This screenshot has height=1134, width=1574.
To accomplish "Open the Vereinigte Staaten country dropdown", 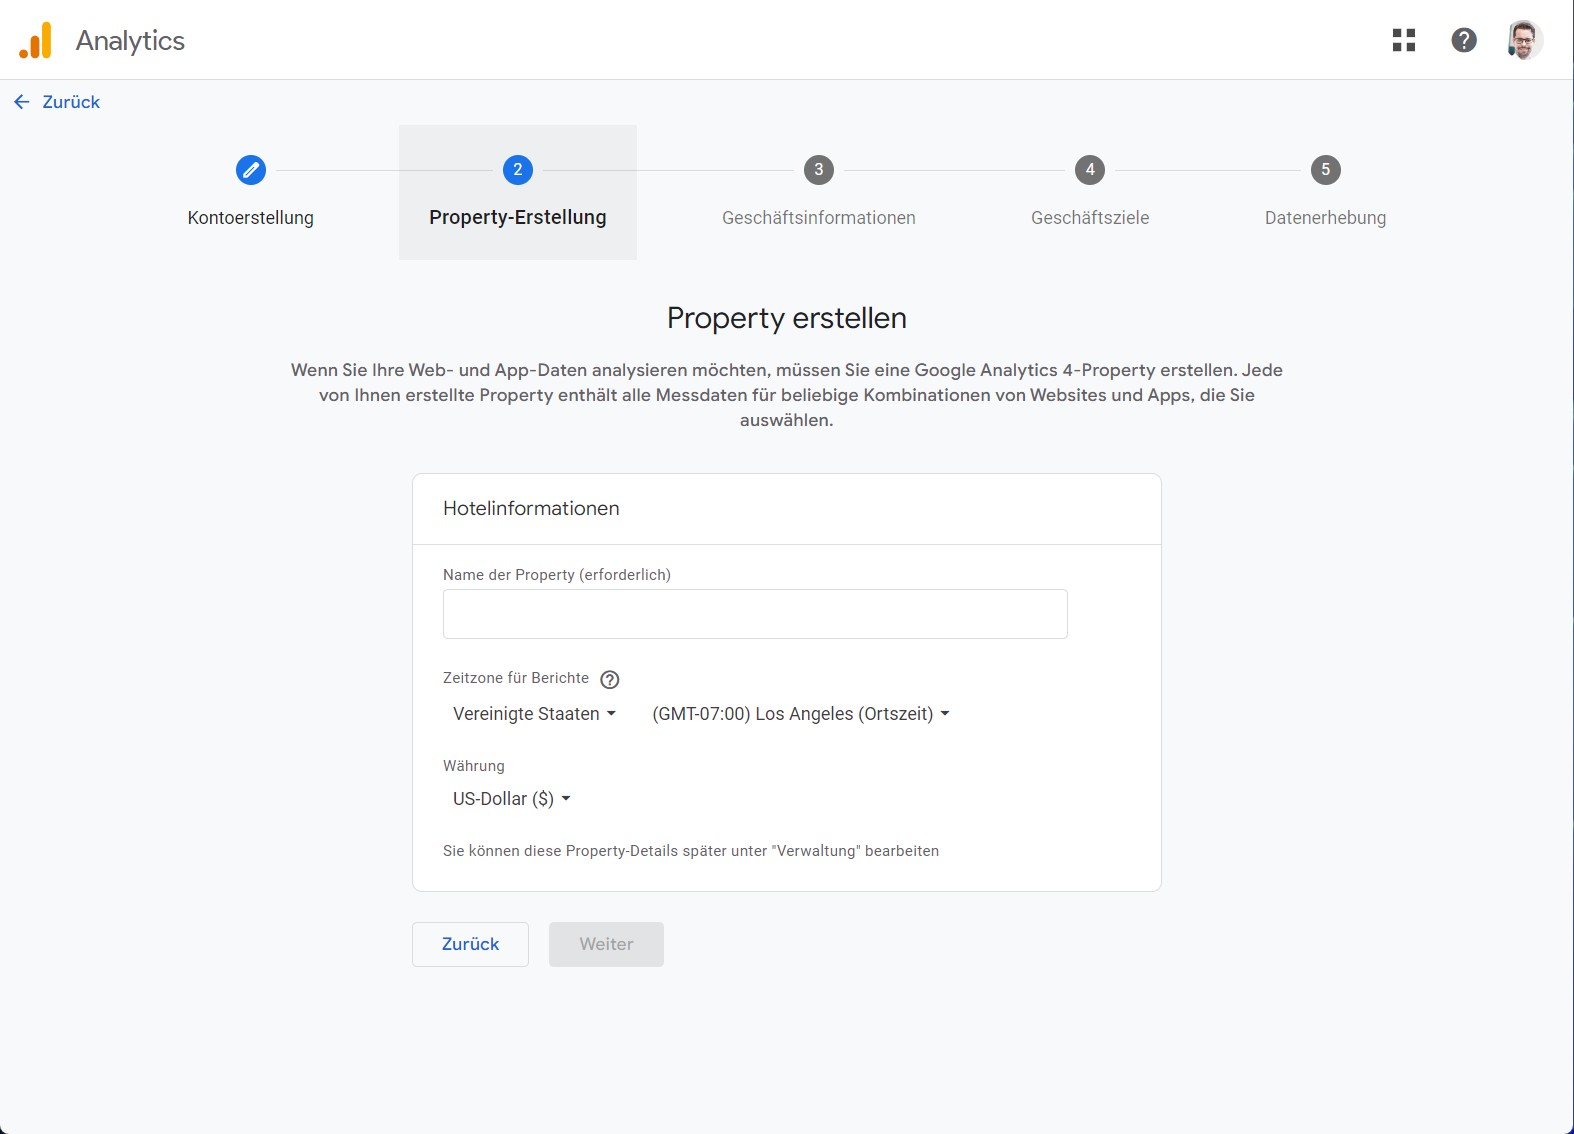I will pos(534,714).
